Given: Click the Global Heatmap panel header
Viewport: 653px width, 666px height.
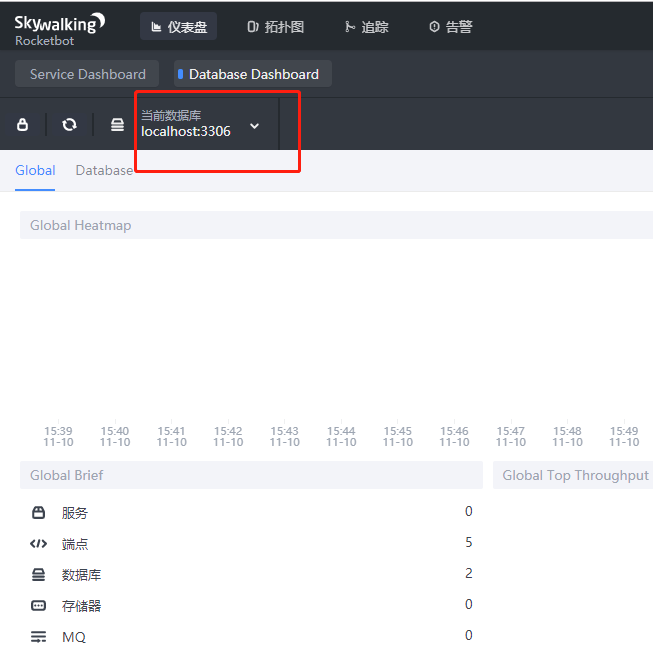Looking at the screenshot, I should click(x=336, y=225).
